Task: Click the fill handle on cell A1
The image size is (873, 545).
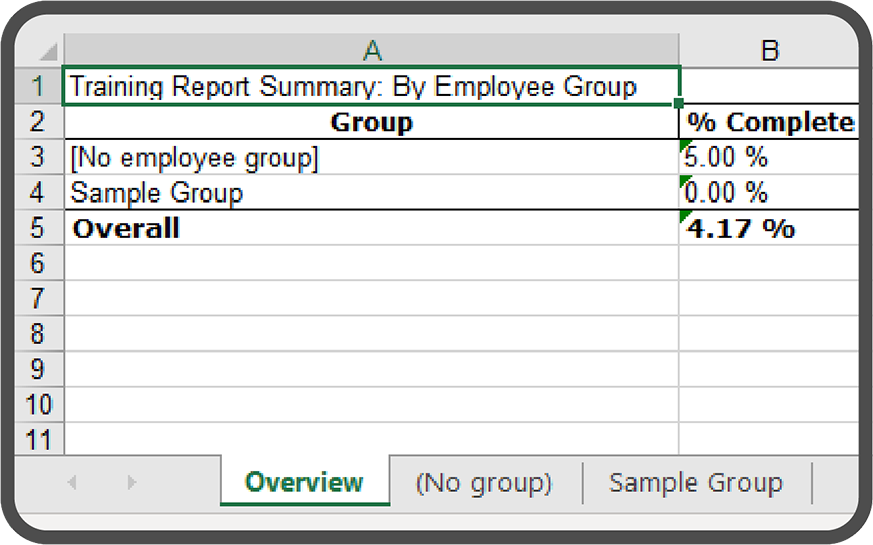Action: 679,103
